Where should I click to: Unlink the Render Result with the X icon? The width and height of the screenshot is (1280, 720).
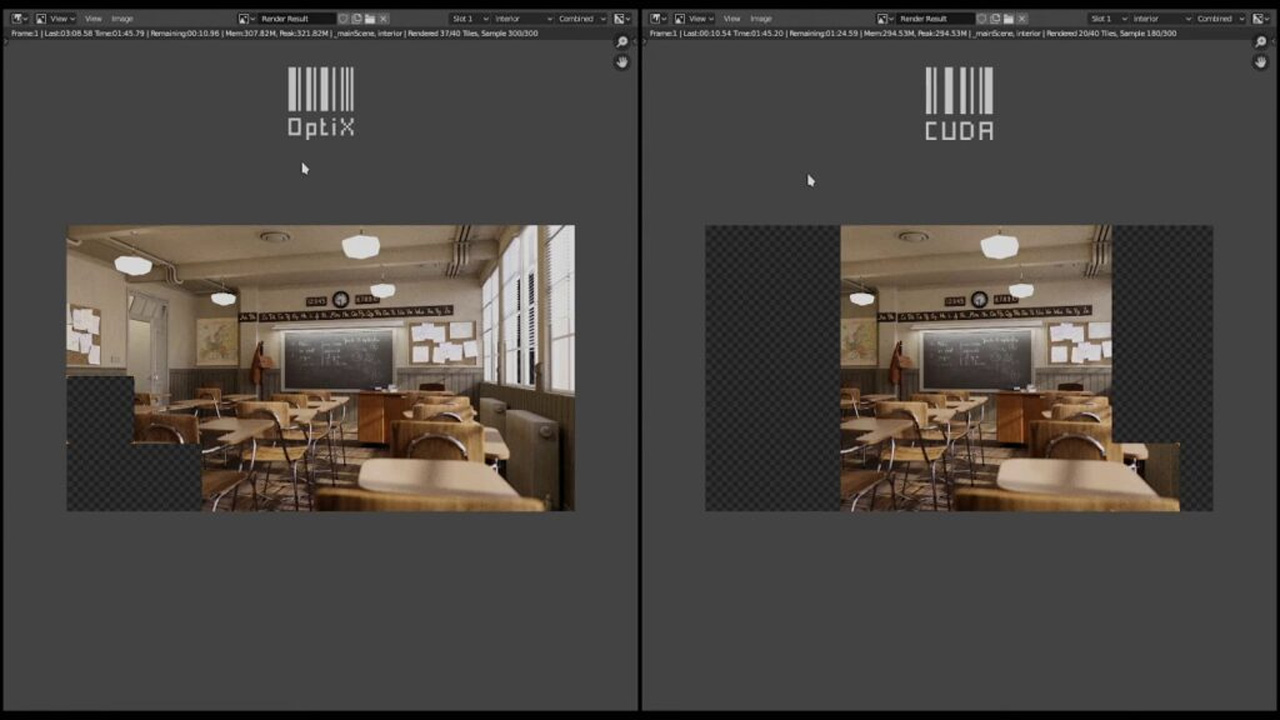tap(383, 18)
